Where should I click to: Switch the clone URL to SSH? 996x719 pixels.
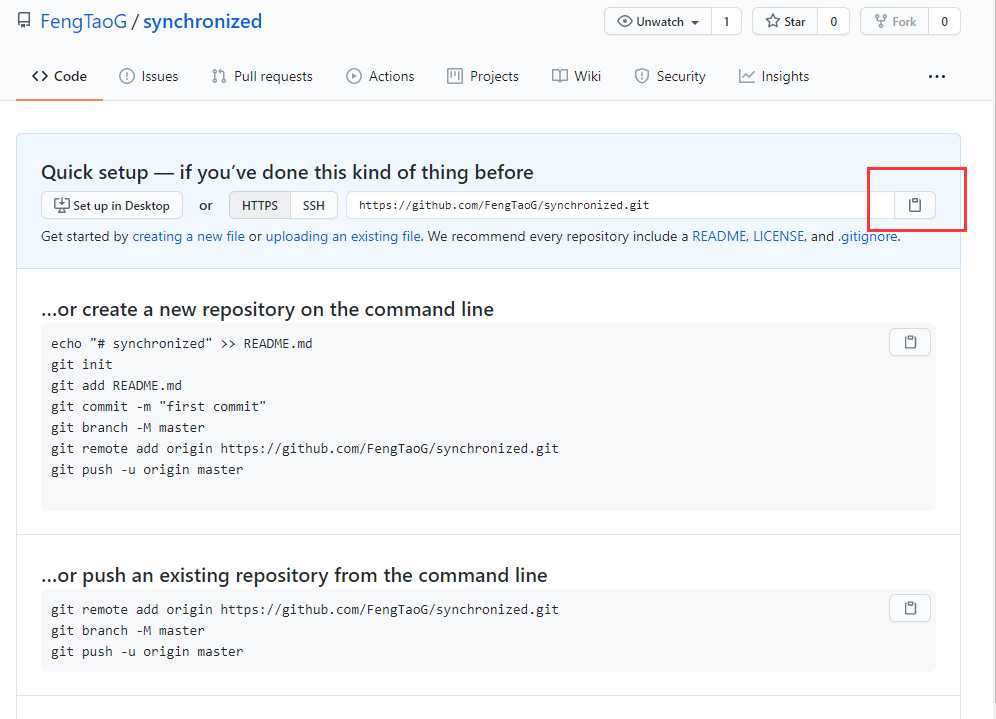coord(314,205)
